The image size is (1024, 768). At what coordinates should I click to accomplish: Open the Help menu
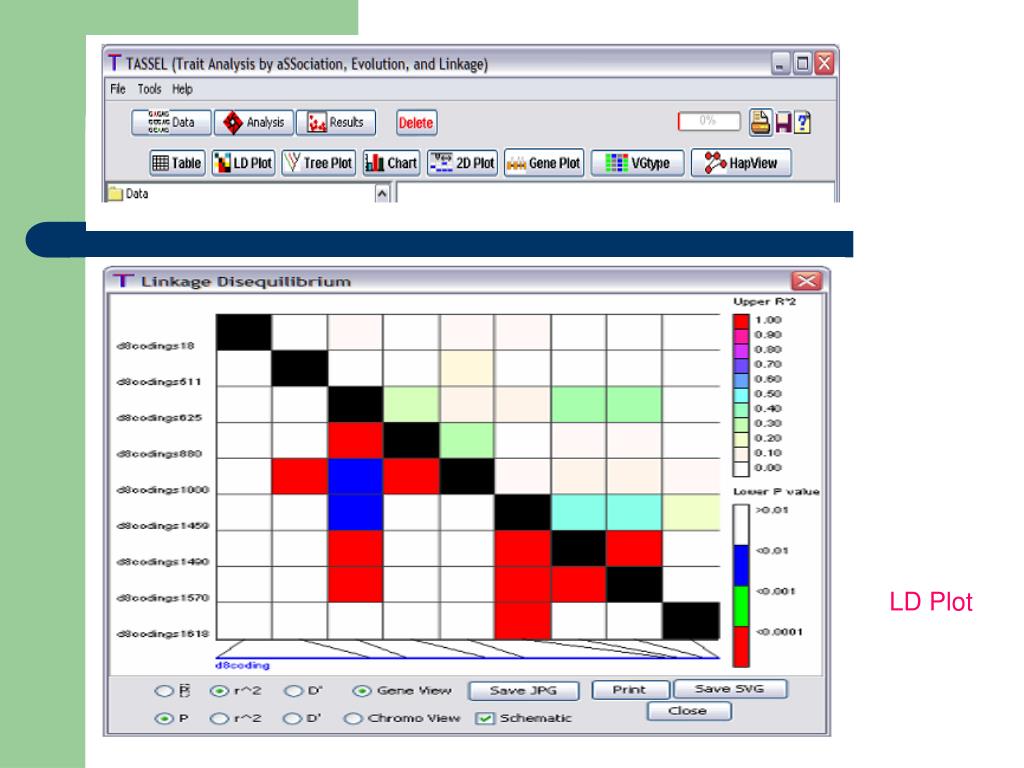click(x=182, y=89)
